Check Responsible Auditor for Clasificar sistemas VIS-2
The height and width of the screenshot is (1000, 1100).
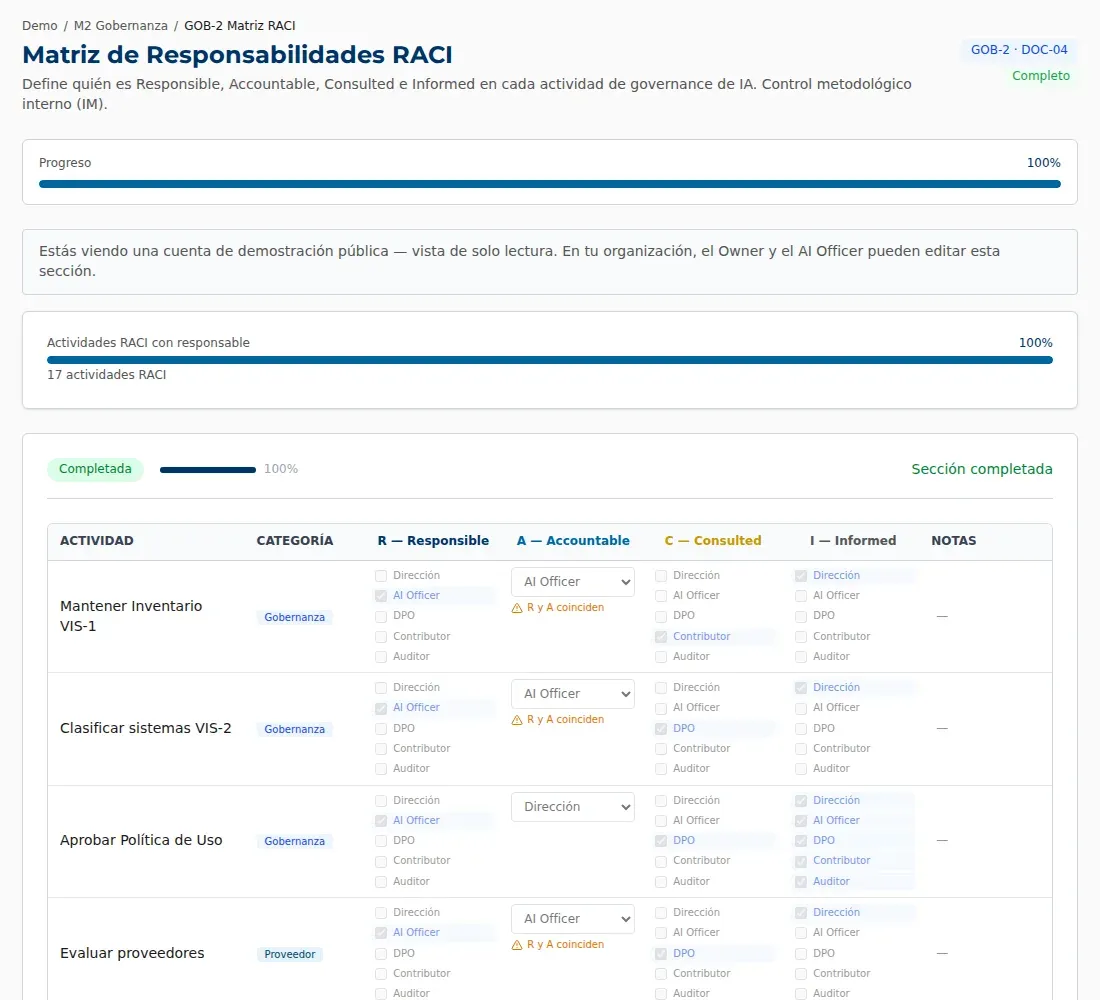coord(381,769)
